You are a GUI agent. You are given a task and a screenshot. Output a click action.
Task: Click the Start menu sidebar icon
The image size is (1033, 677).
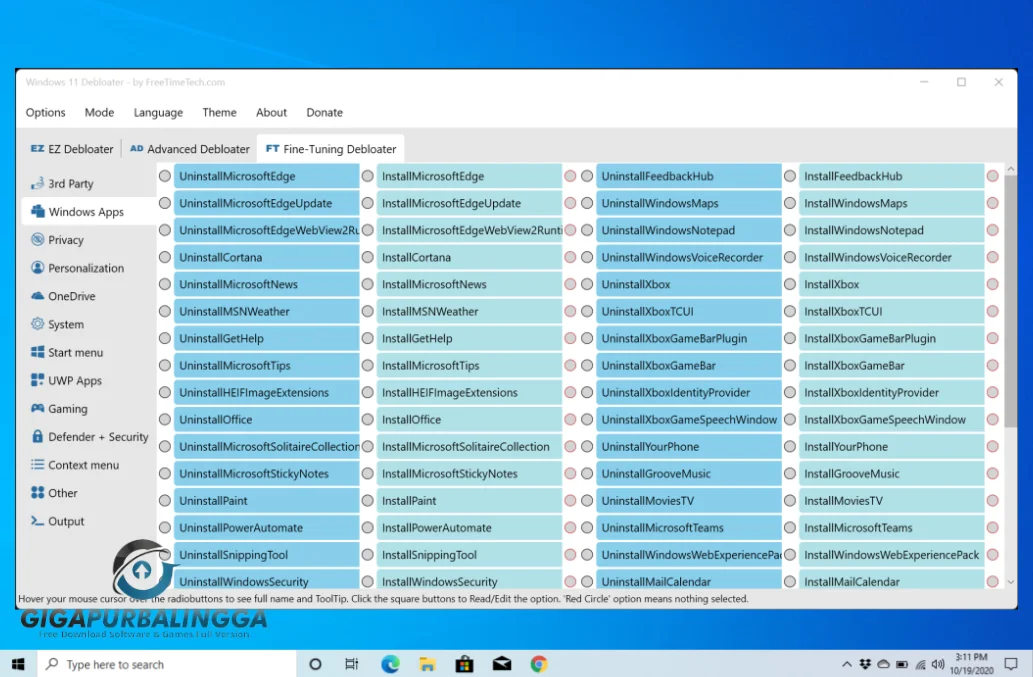[38, 352]
